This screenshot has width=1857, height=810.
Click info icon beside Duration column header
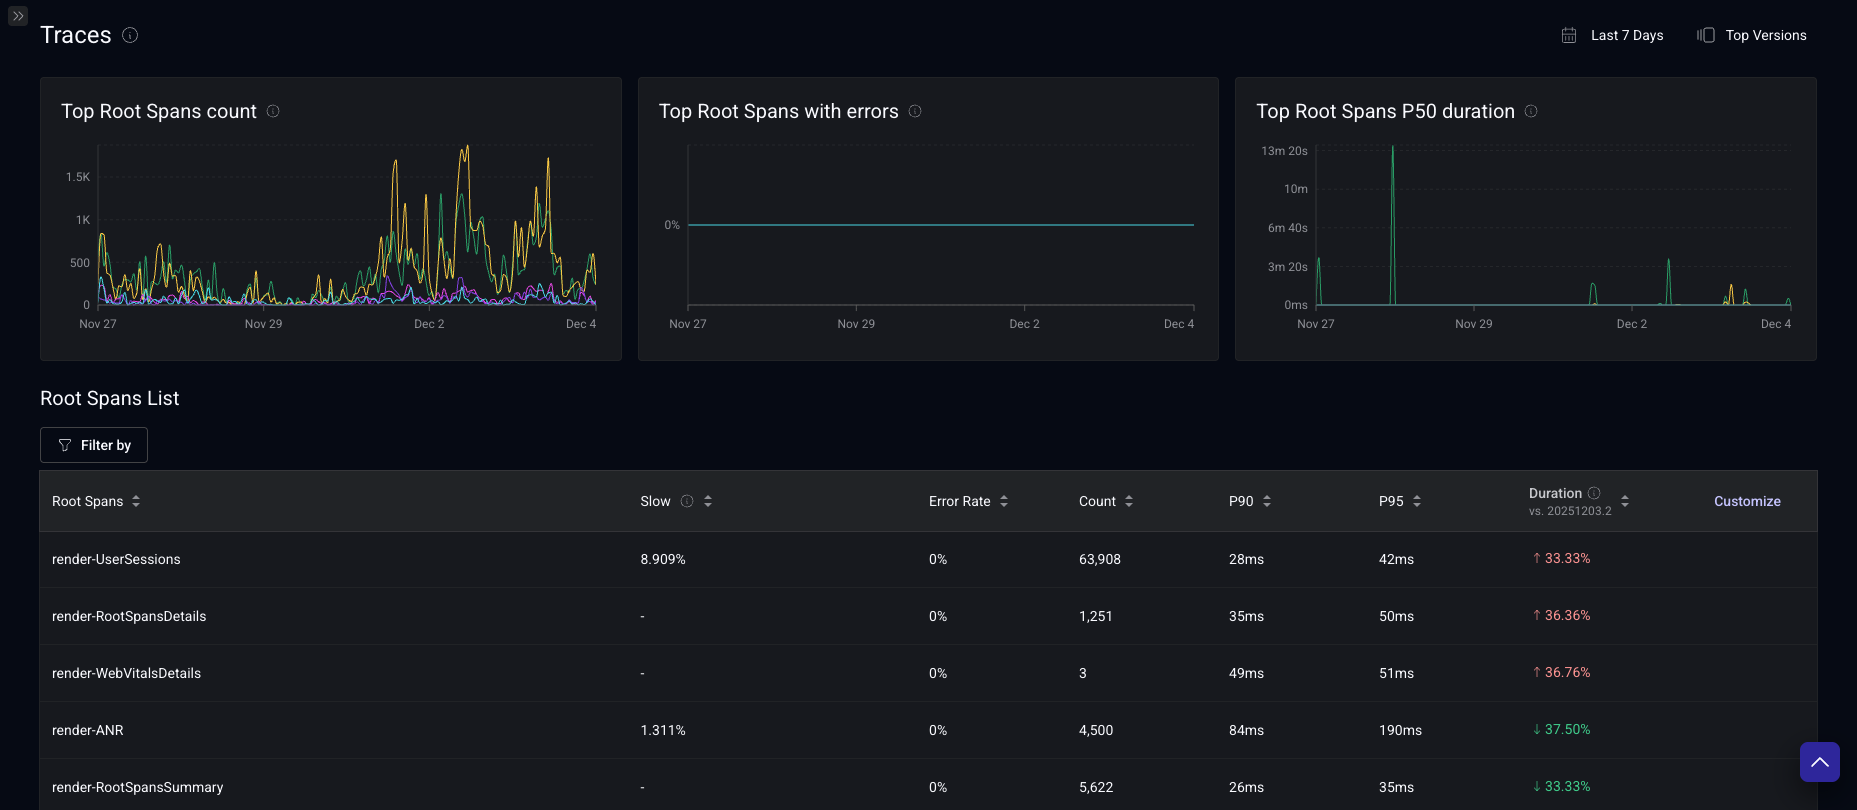coord(1594,493)
